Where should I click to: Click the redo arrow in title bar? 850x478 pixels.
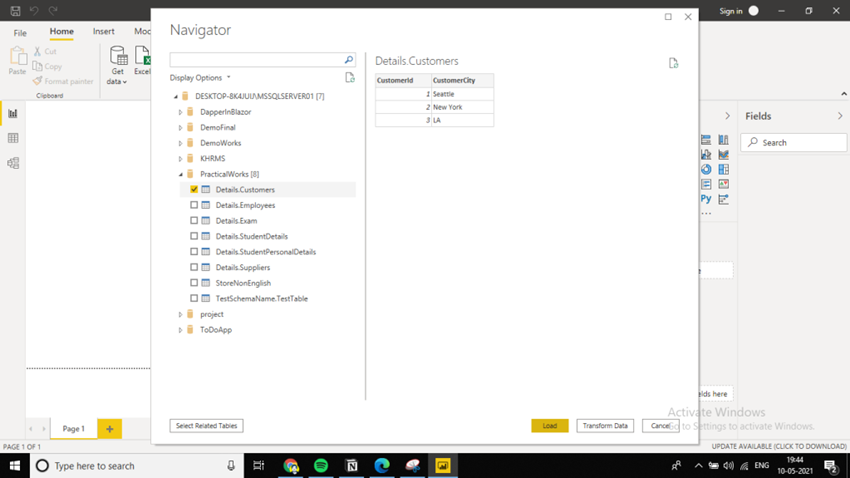pyautogui.click(x=53, y=10)
